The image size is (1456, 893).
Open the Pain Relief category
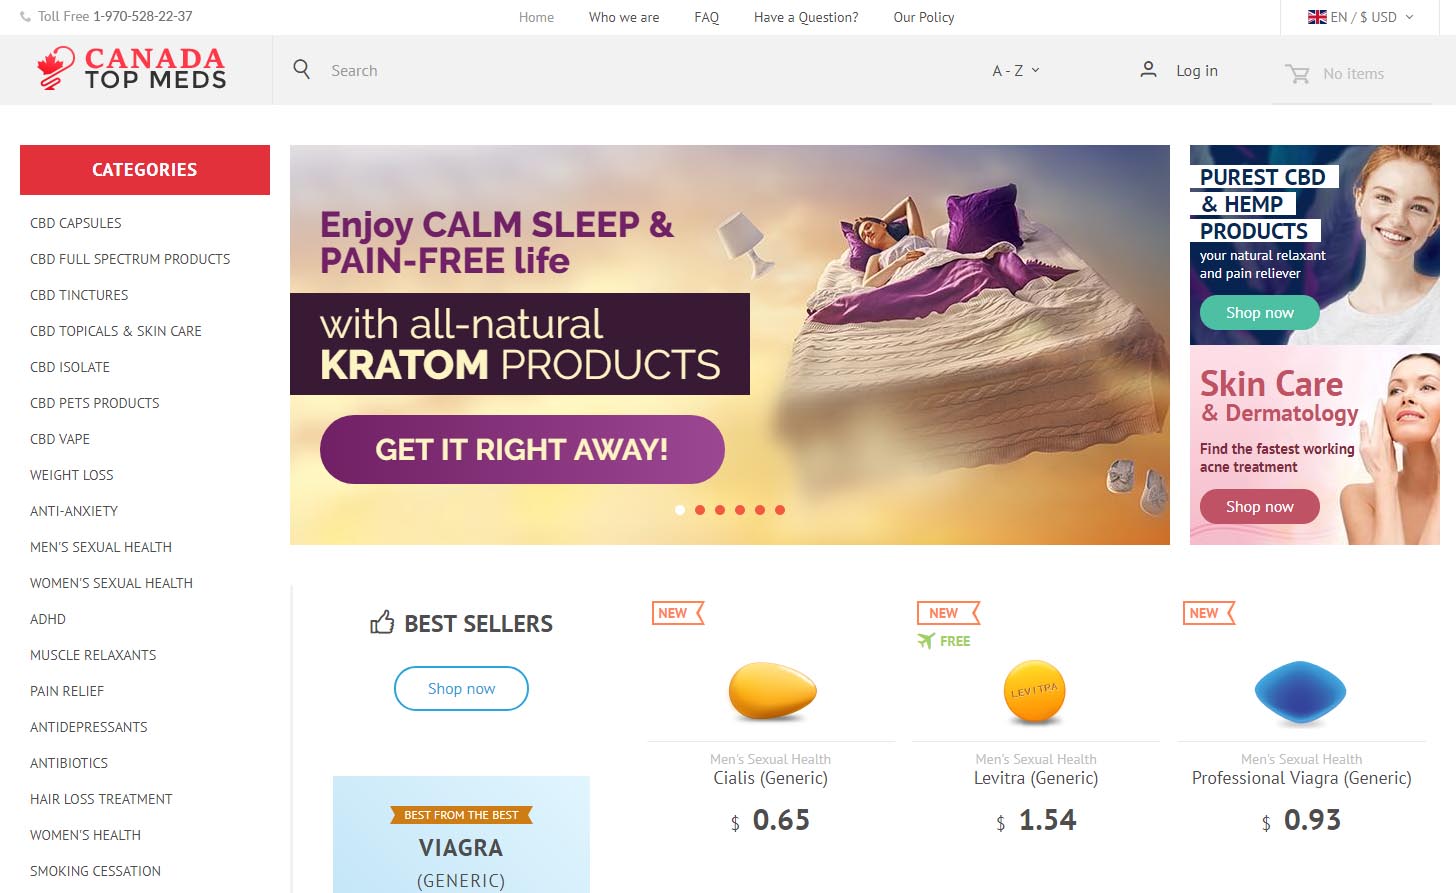[x=67, y=691]
